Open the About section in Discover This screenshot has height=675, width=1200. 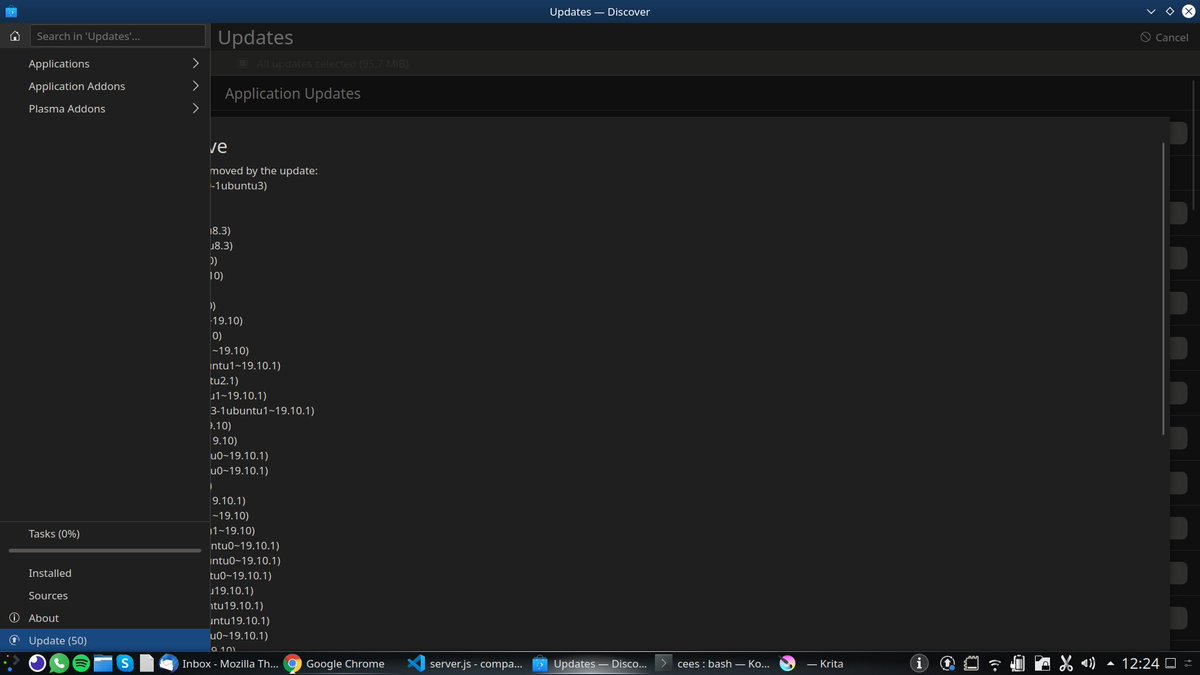click(44, 617)
